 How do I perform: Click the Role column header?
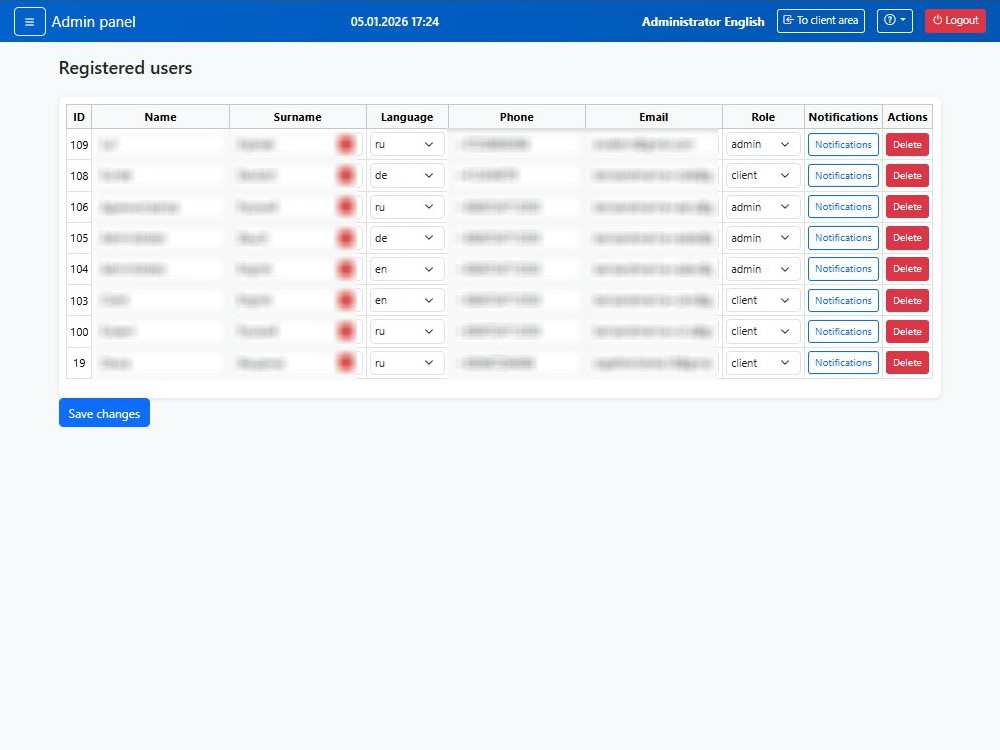click(x=763, y=117)
